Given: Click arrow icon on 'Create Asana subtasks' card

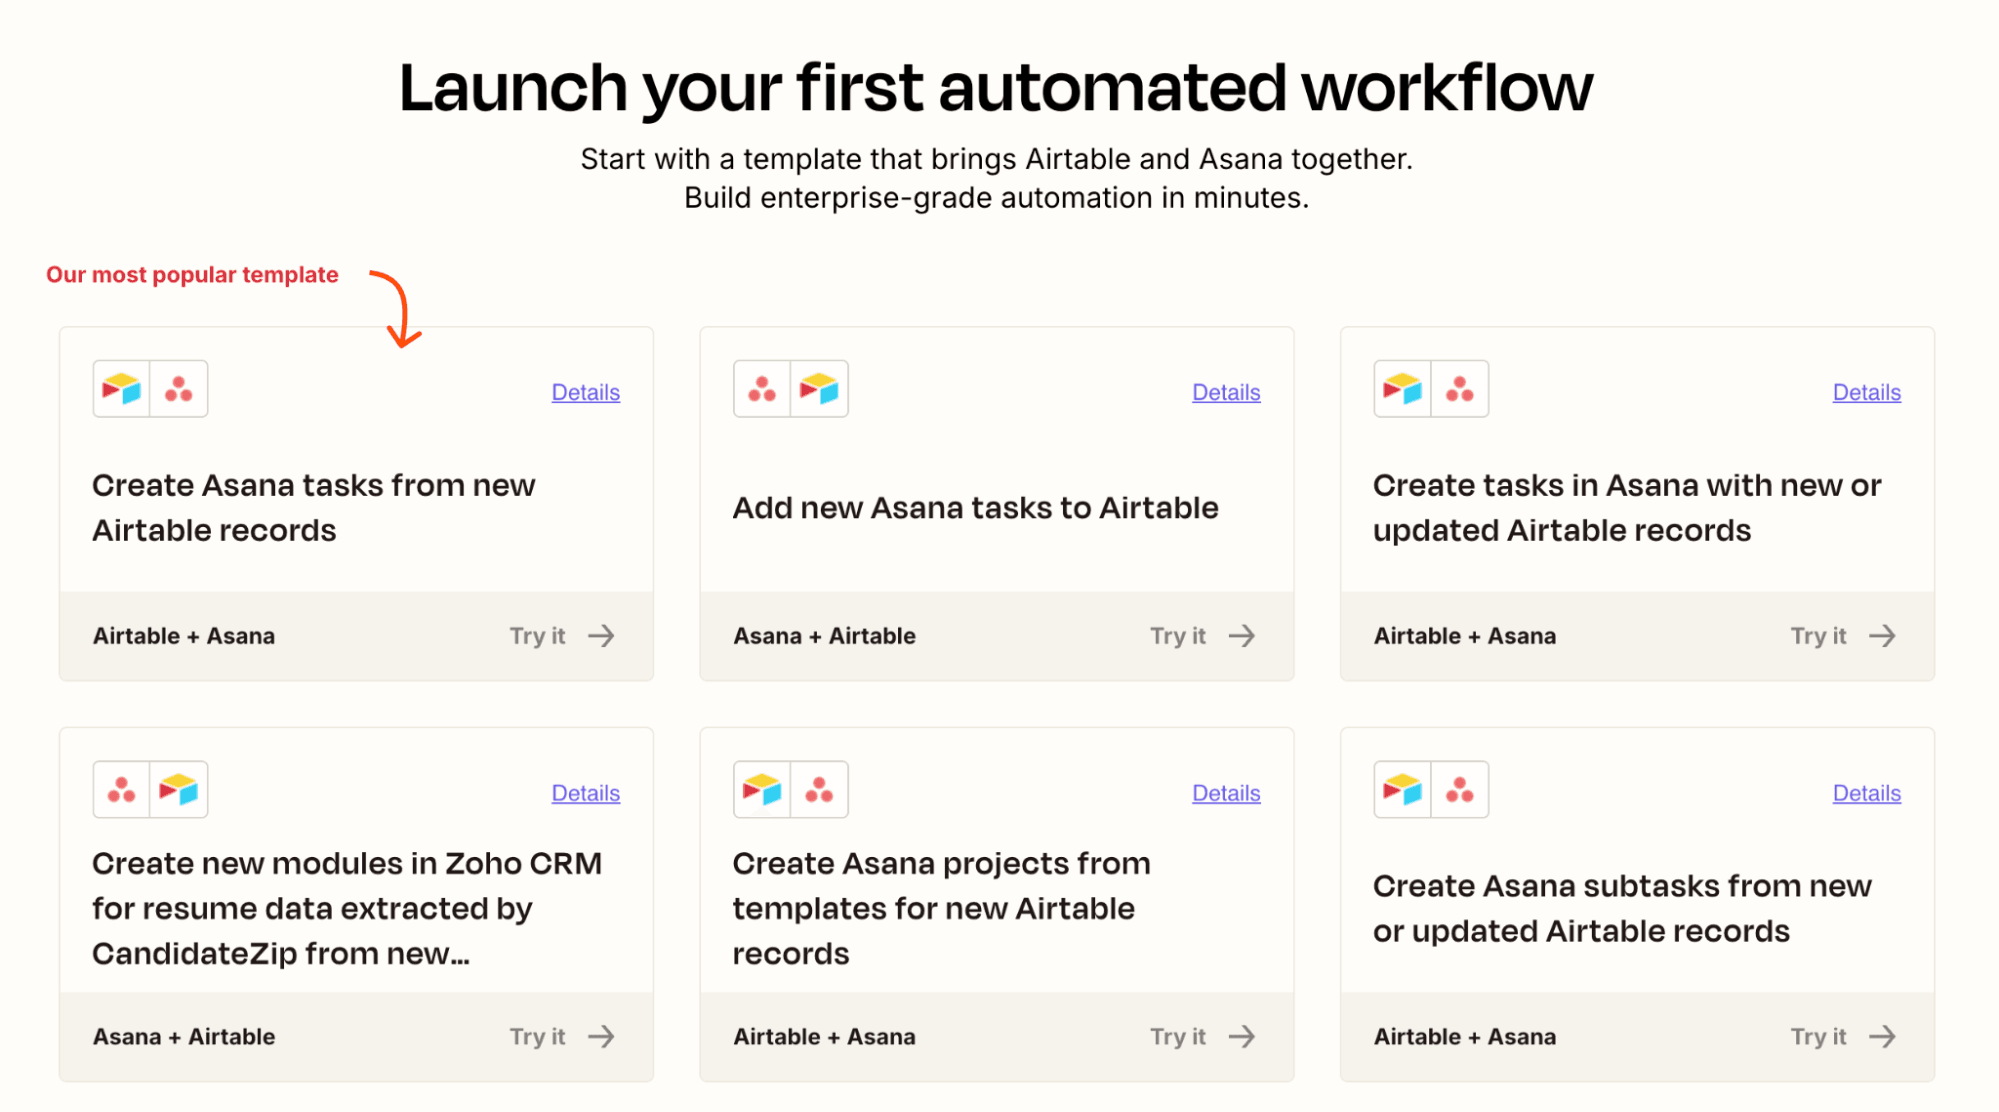Looking at the screenshot, I should click(x=1882, y=1037).
